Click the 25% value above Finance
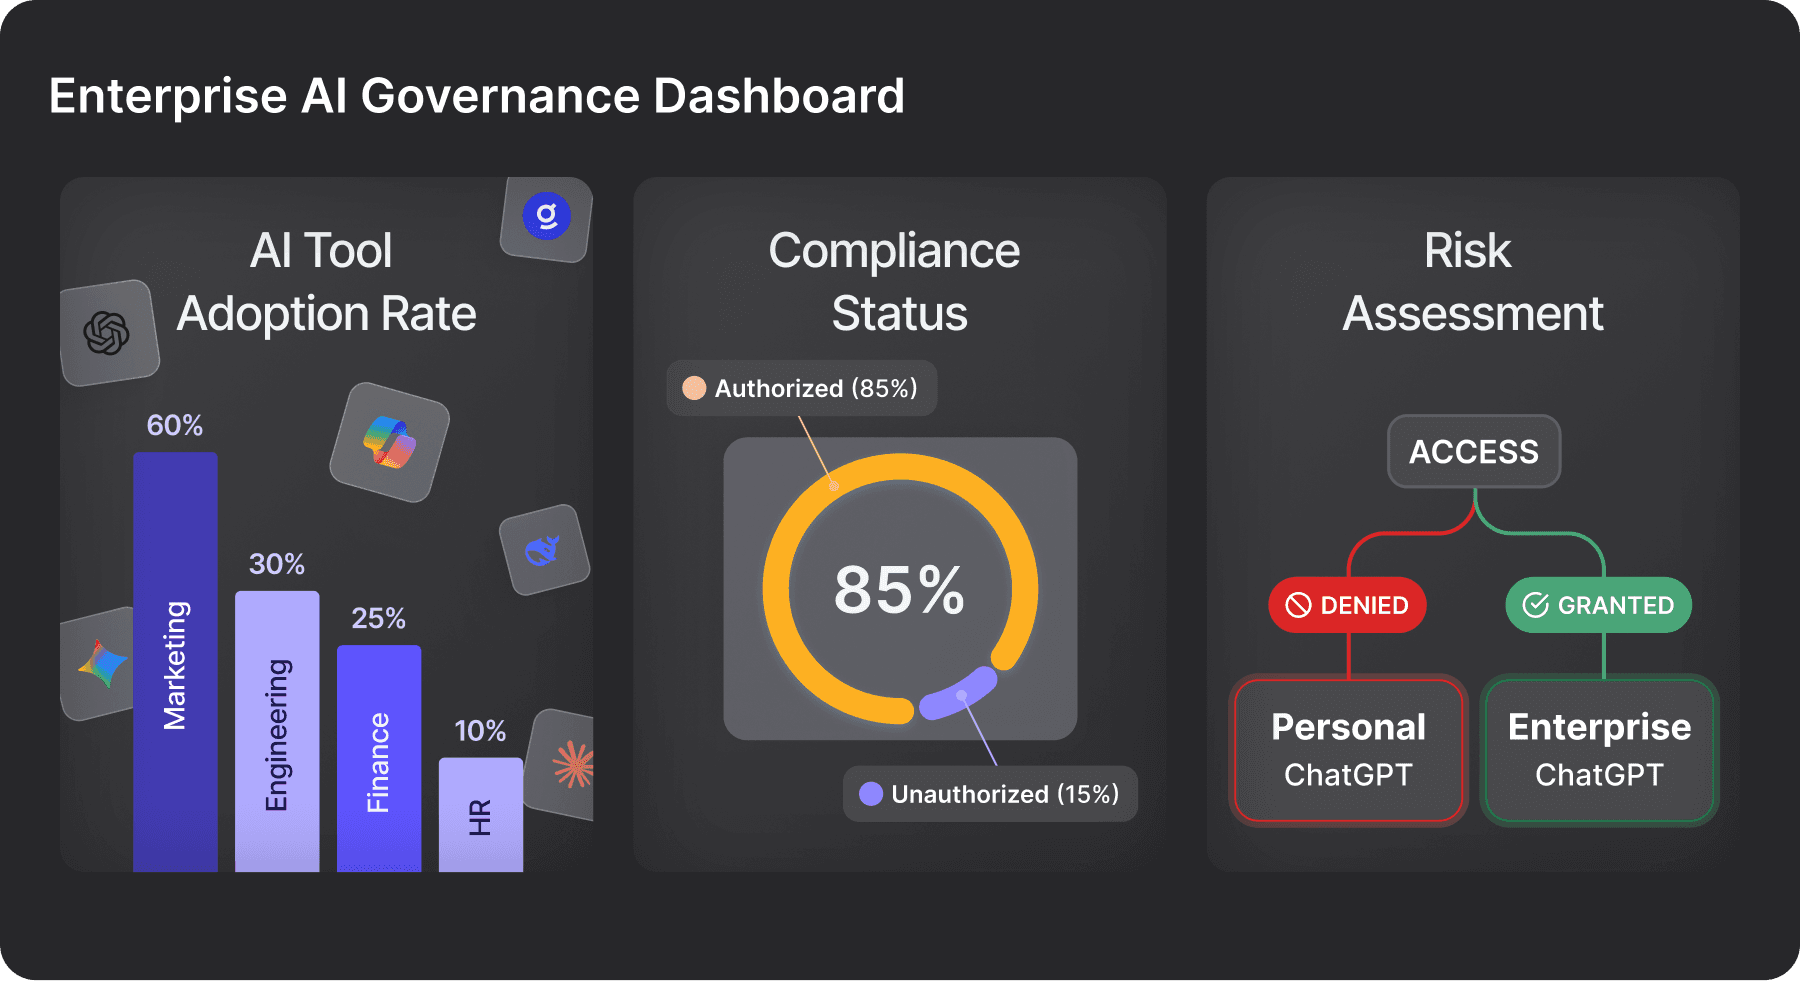 tap(379, 618)
